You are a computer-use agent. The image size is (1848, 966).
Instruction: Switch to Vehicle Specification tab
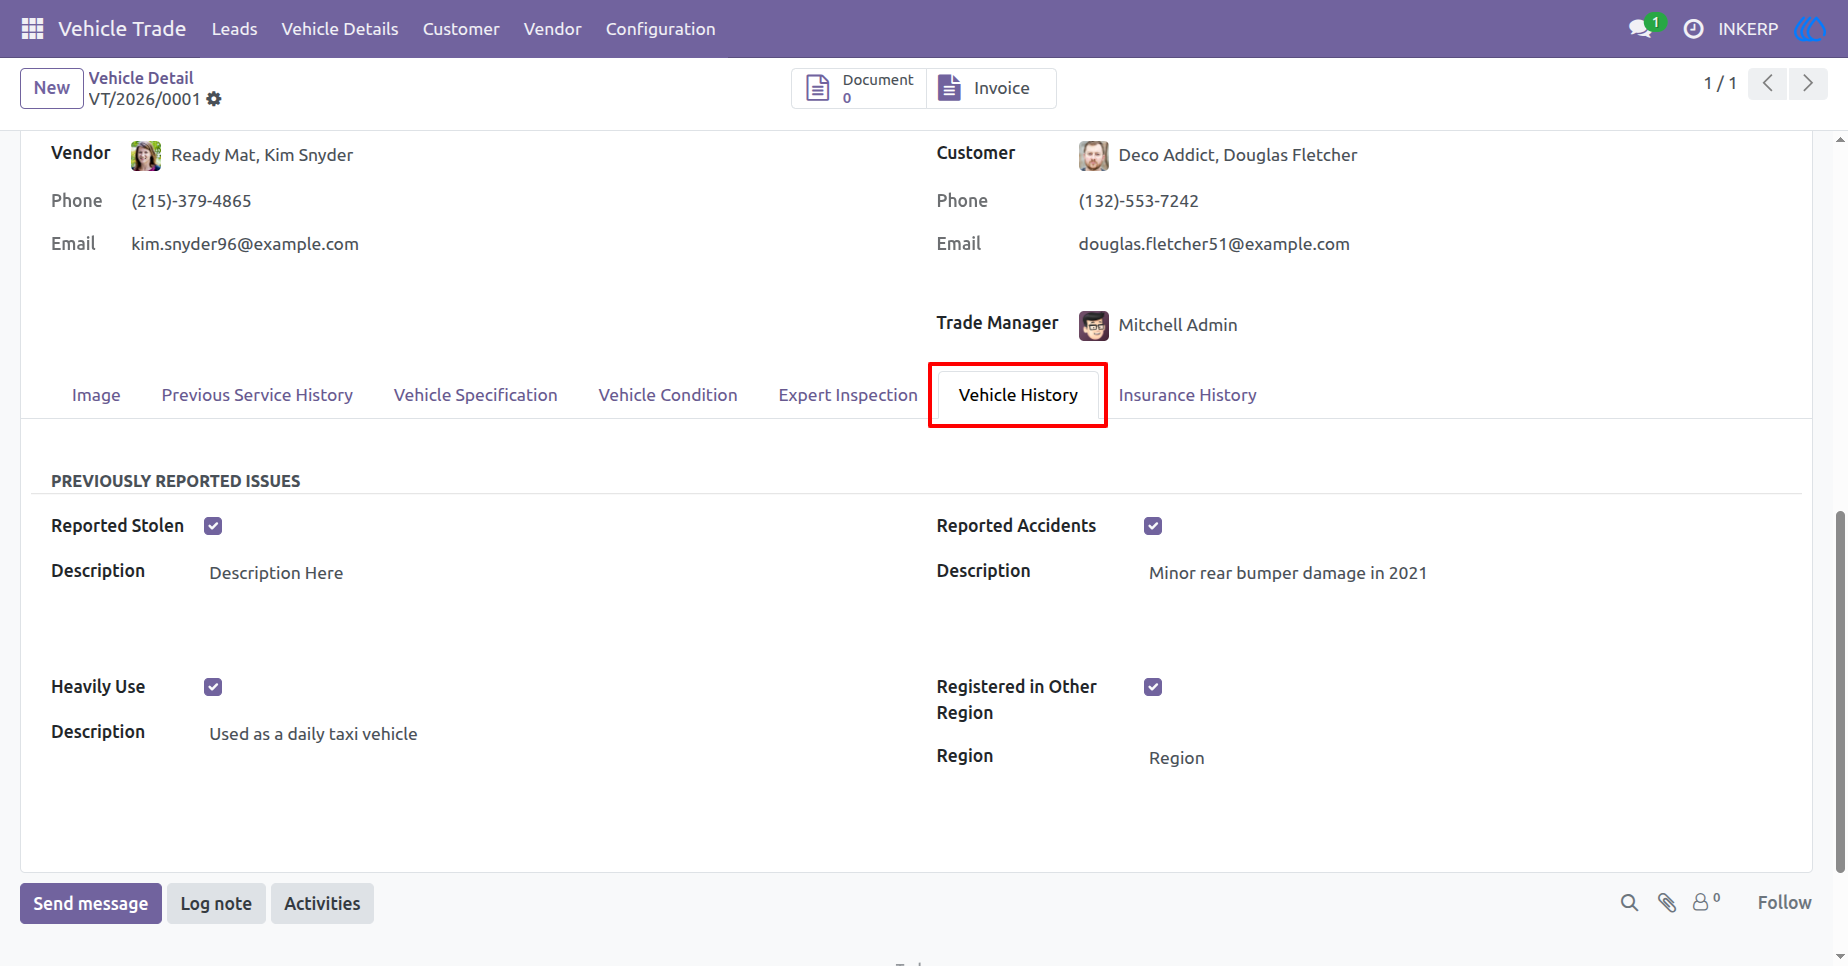pyautogui.click(x=476, y=395)
